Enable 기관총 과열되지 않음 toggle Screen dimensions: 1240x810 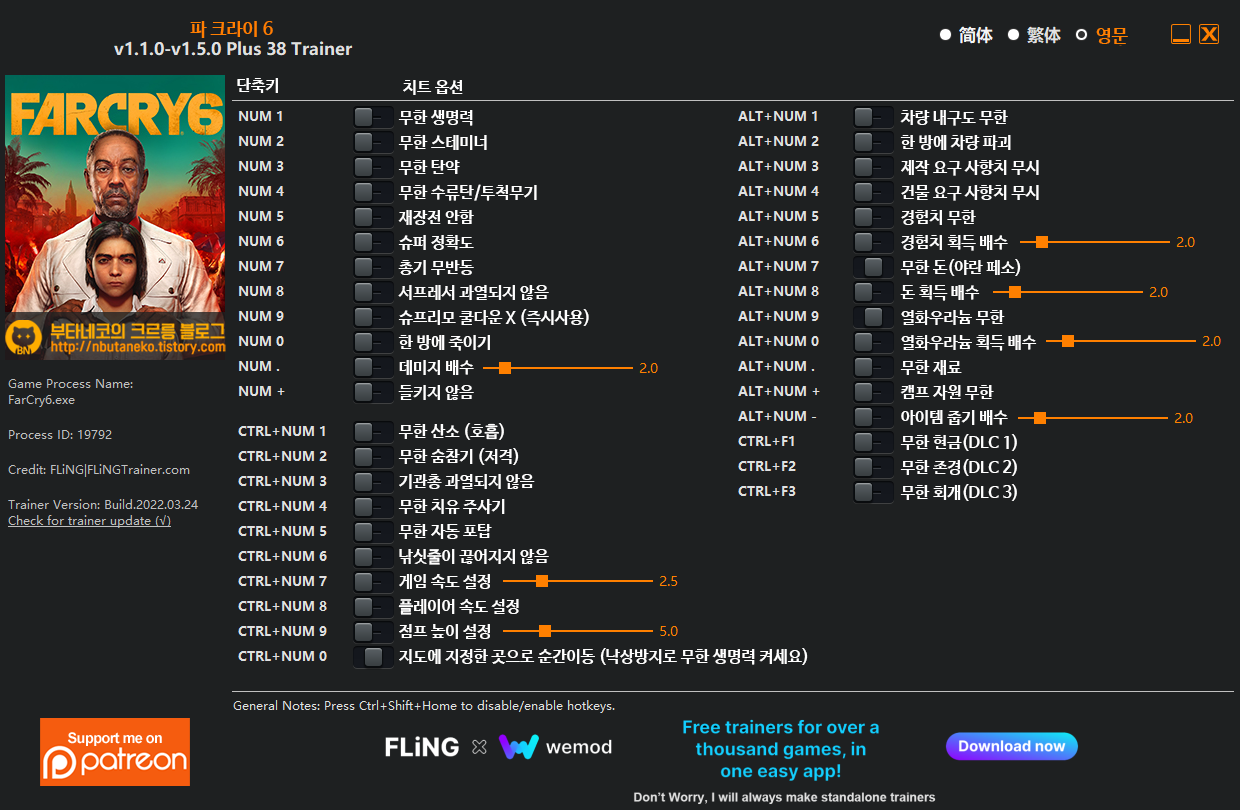[x=374, y=482]
